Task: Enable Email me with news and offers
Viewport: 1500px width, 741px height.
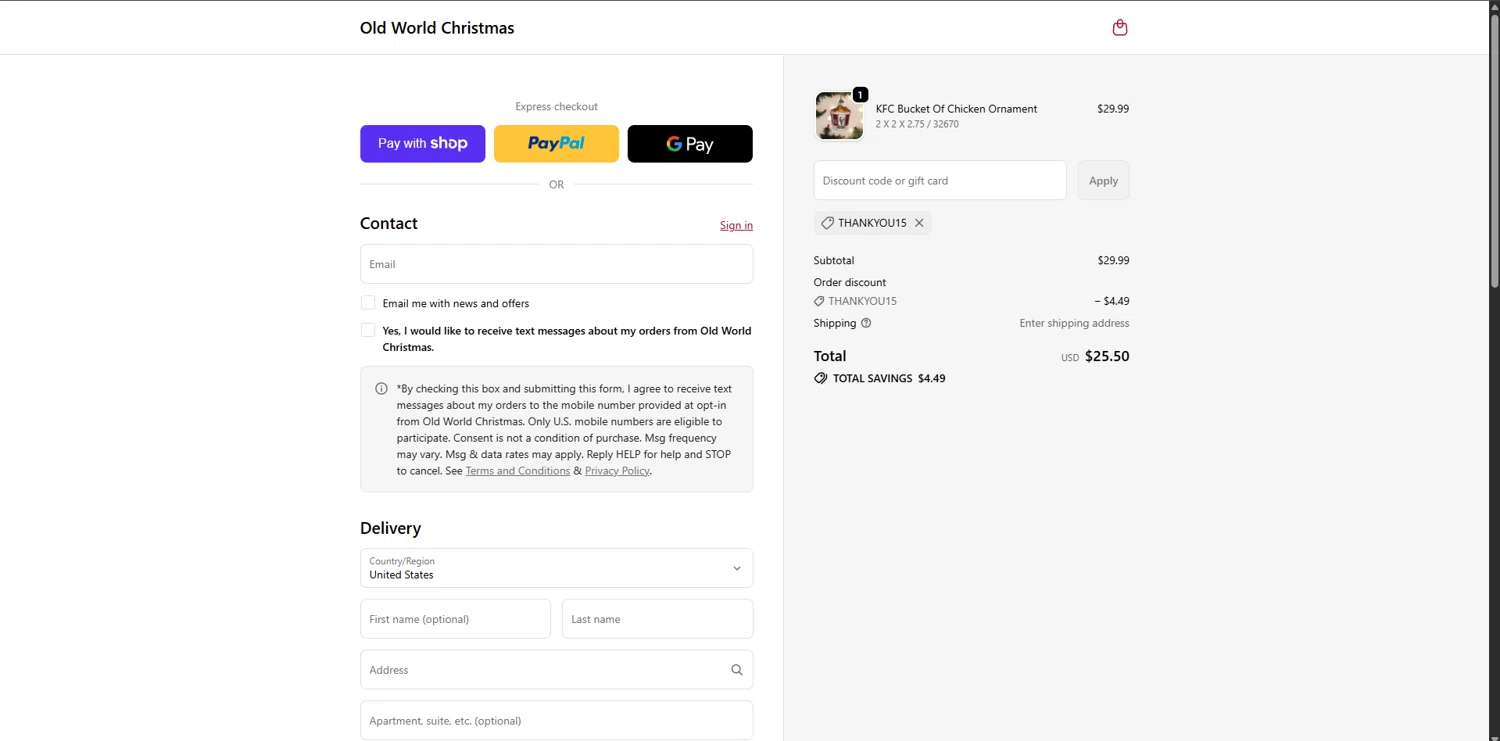Action: coord(368,303)
